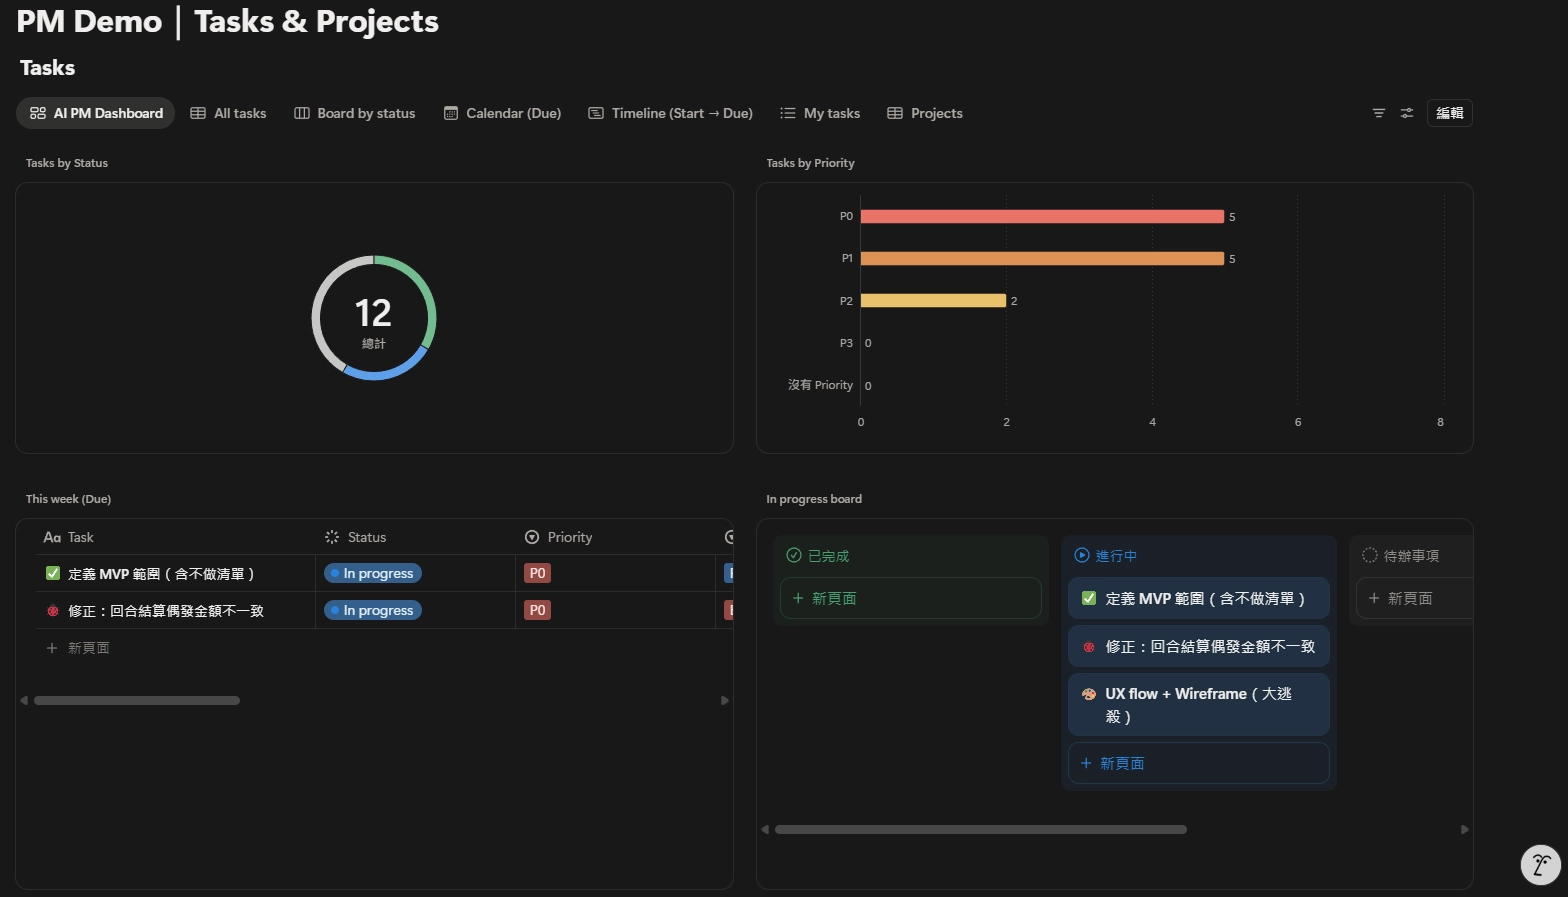Toggle the checkbox on the 定義 MVP 範圍 table row

53,574
